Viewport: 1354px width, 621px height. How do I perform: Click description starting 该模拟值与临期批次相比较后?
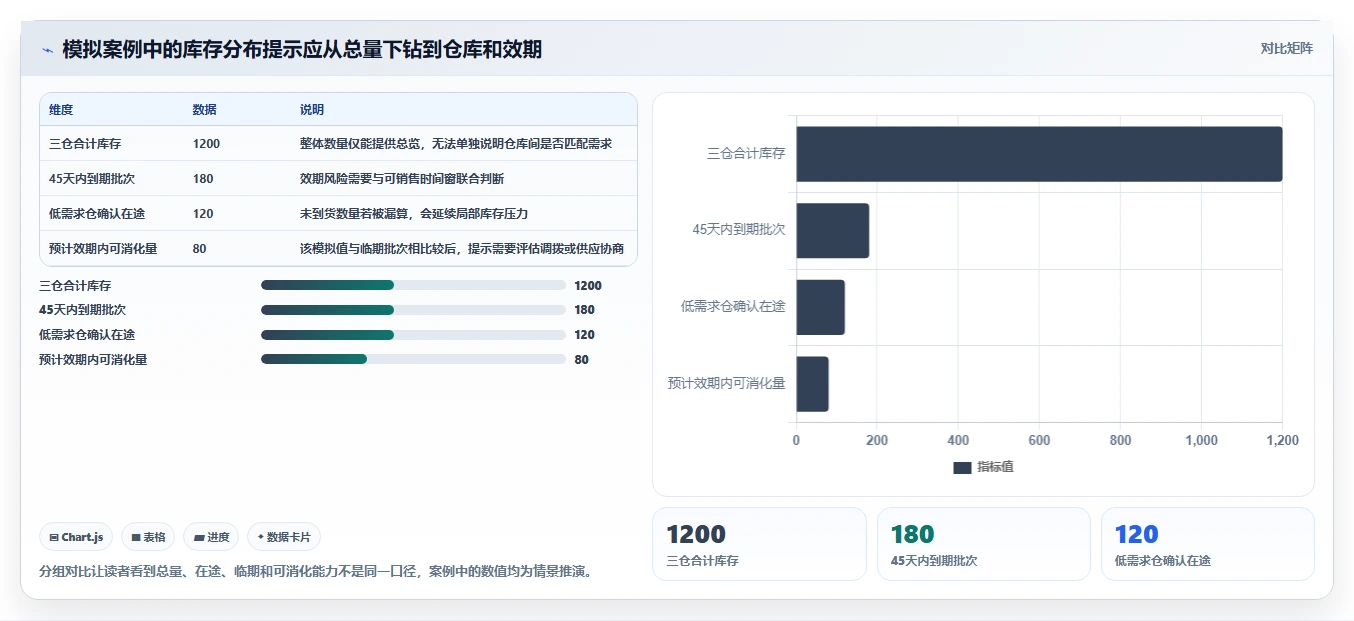pos(462,249)
